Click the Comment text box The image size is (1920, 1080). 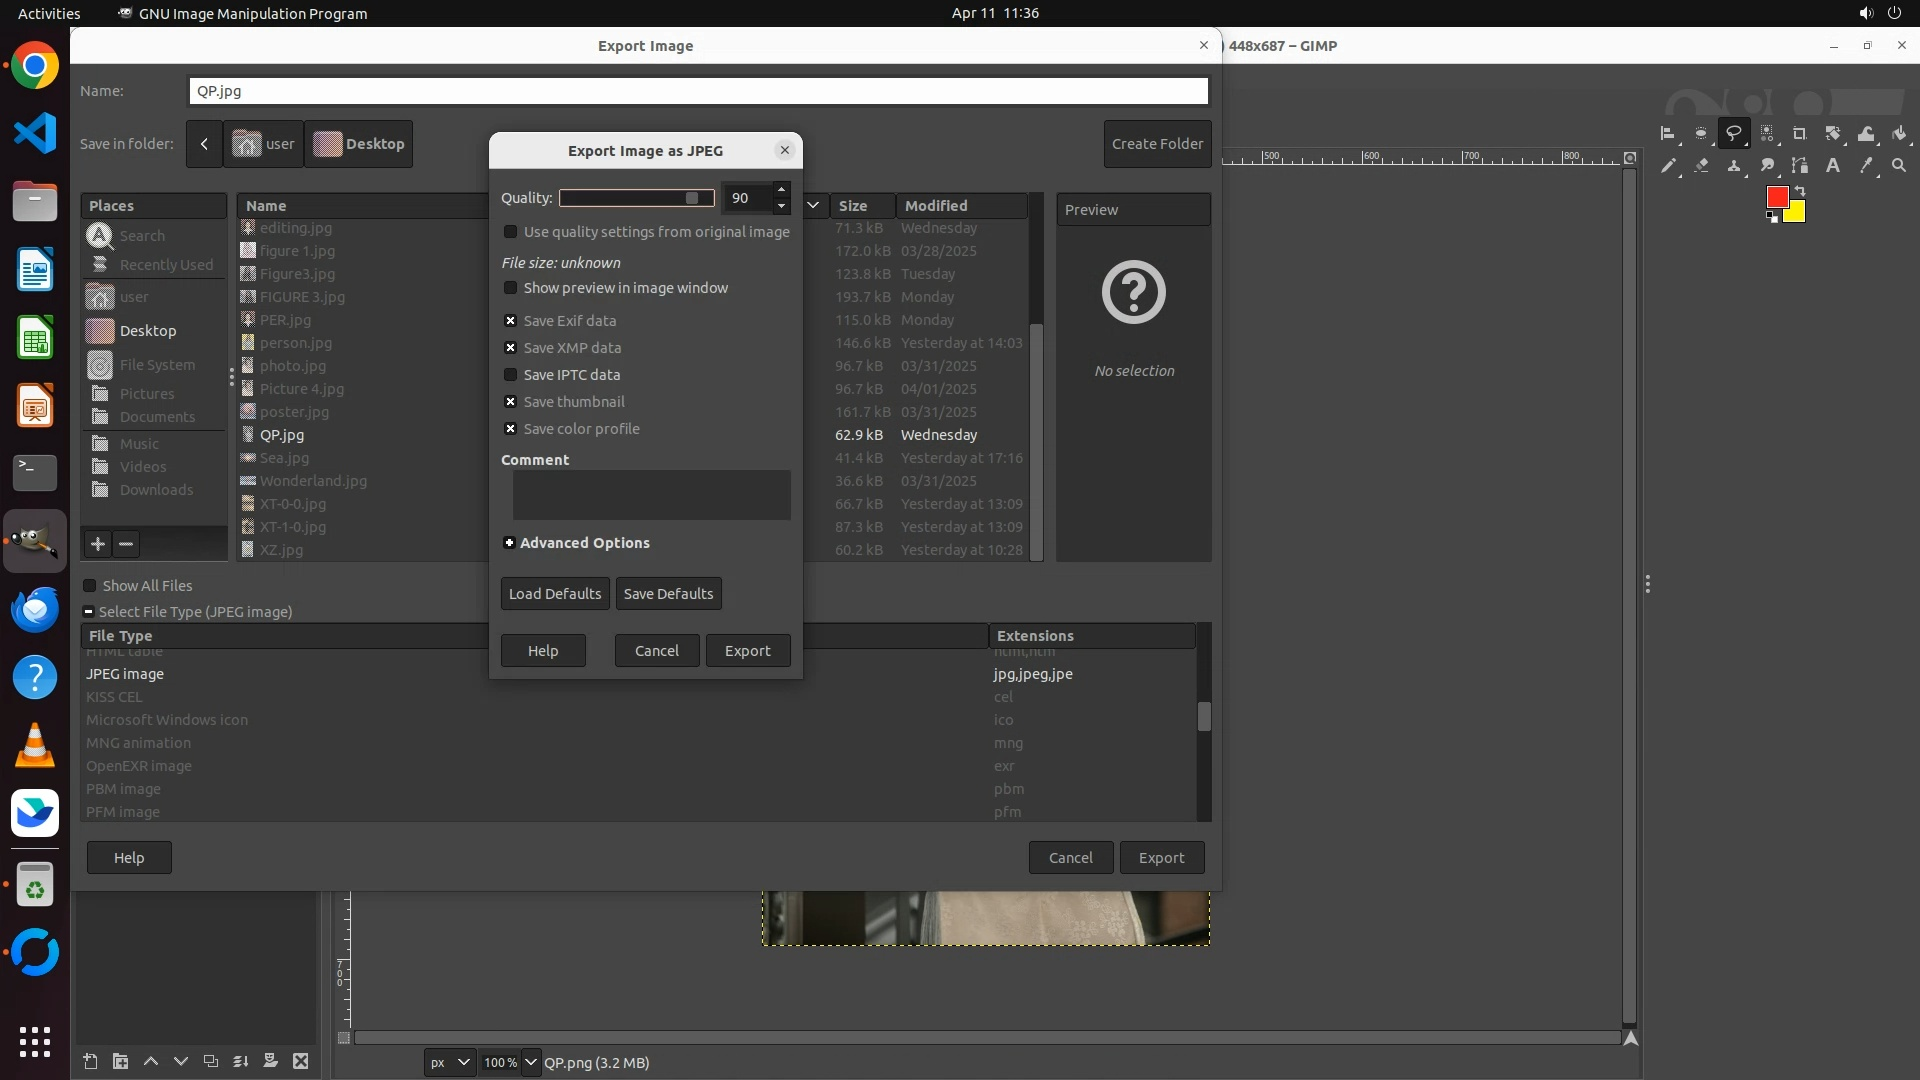[651, 495]
